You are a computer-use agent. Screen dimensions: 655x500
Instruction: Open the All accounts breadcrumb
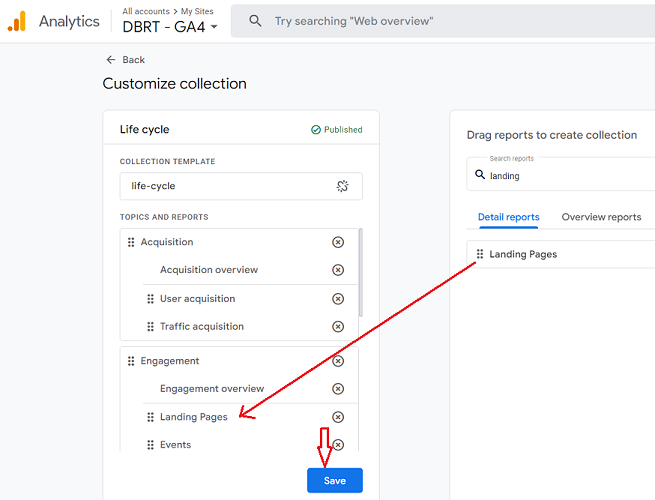click(x=146, y=11)
